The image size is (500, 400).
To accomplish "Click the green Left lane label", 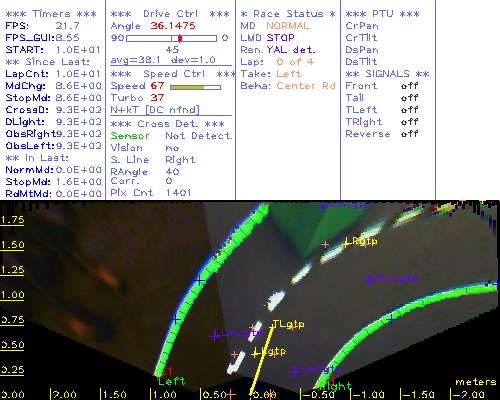I will coord(171,381).
